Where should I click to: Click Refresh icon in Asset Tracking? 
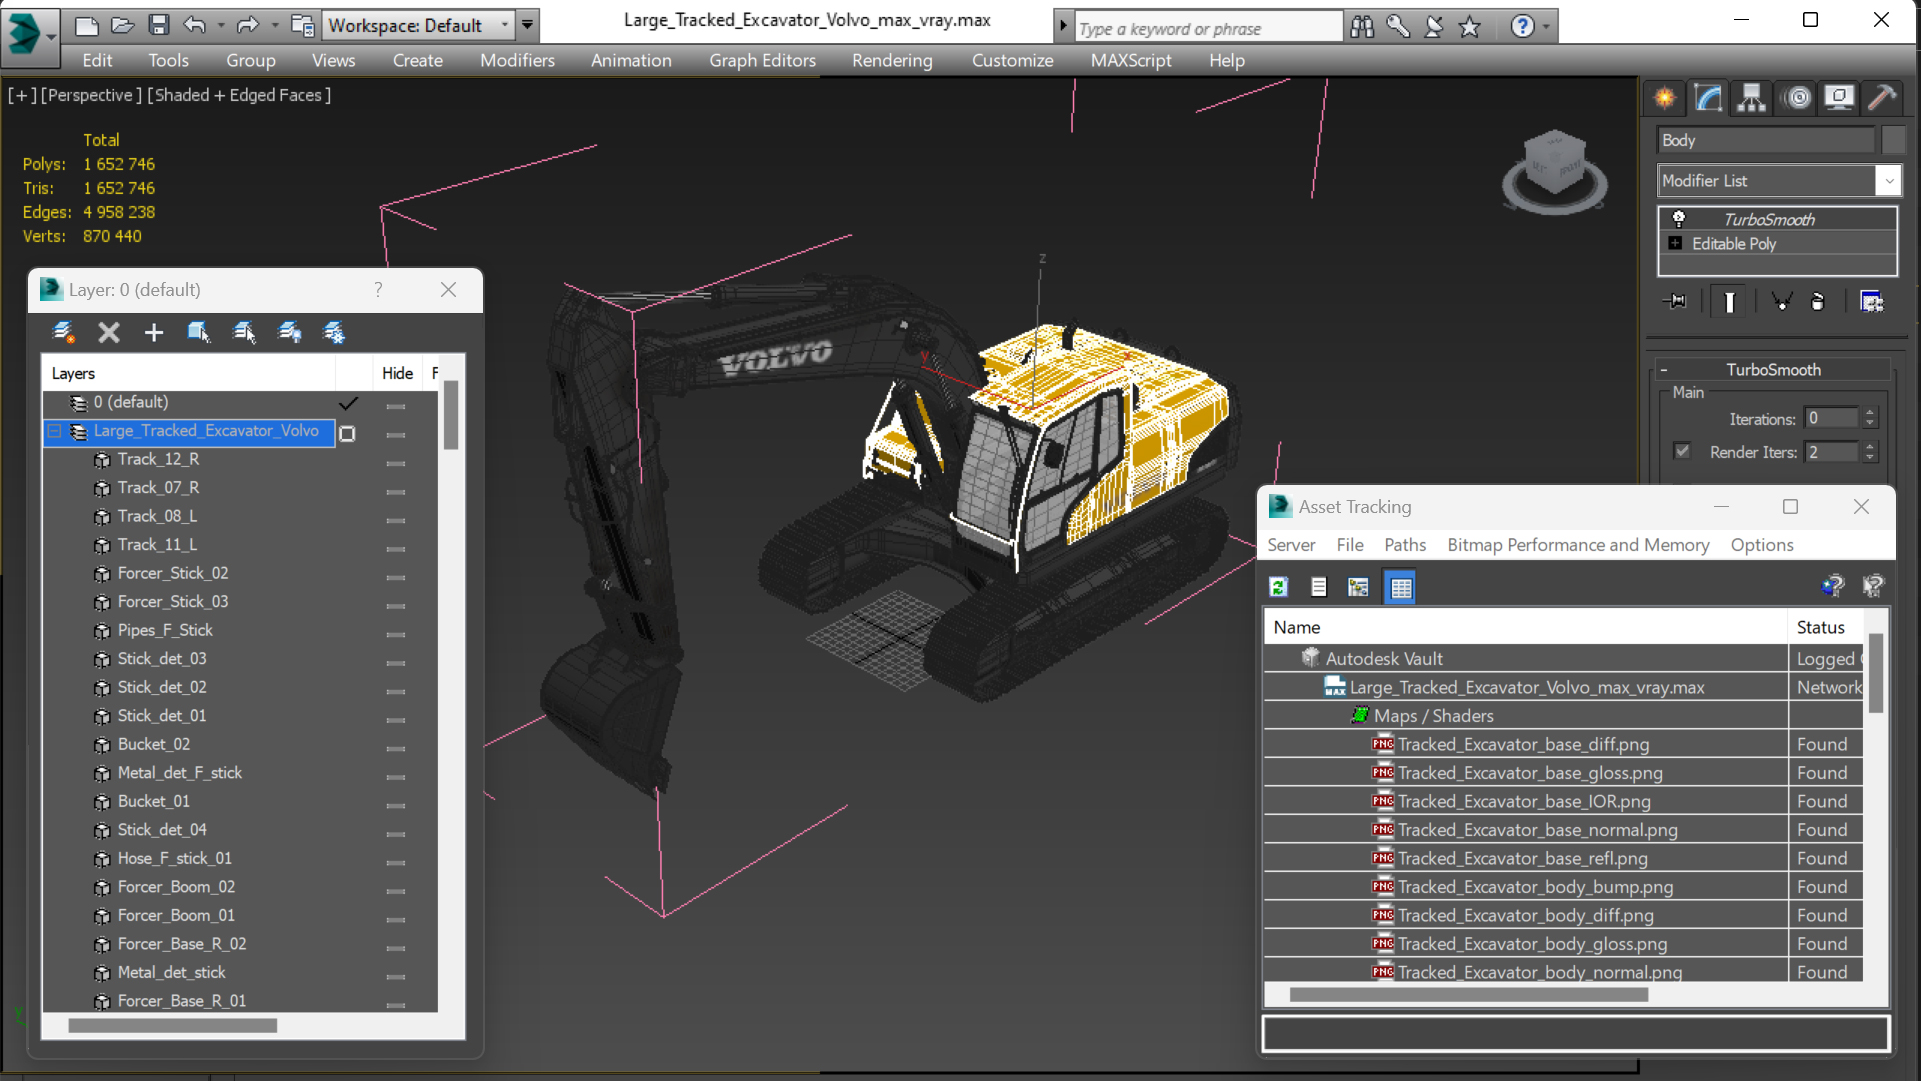click(x=1278, y=587)
